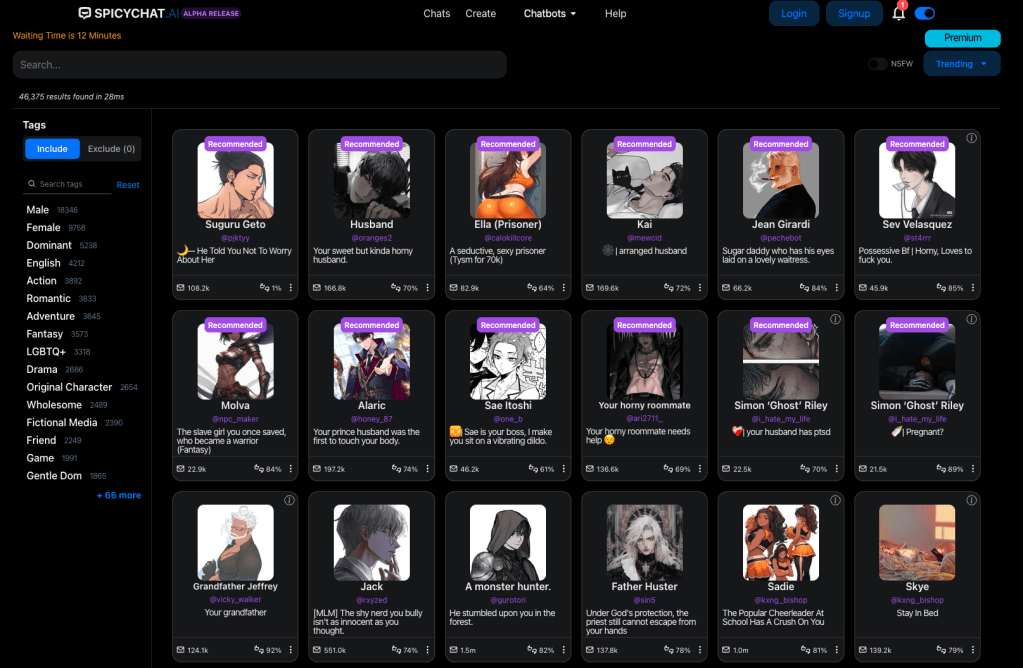1023x668 pixels.
Task: Click the Premium button
Action: (x=962, y=38)
